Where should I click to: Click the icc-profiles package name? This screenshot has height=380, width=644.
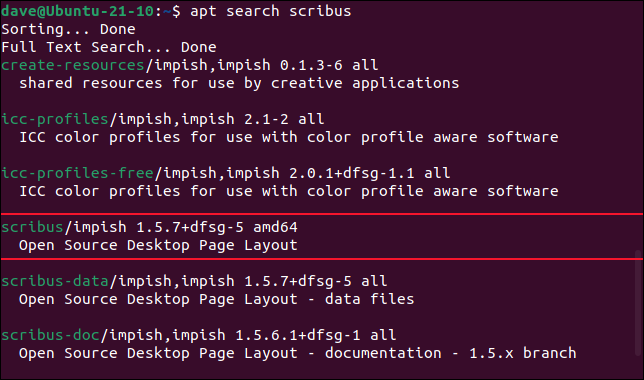pos(55,119)
